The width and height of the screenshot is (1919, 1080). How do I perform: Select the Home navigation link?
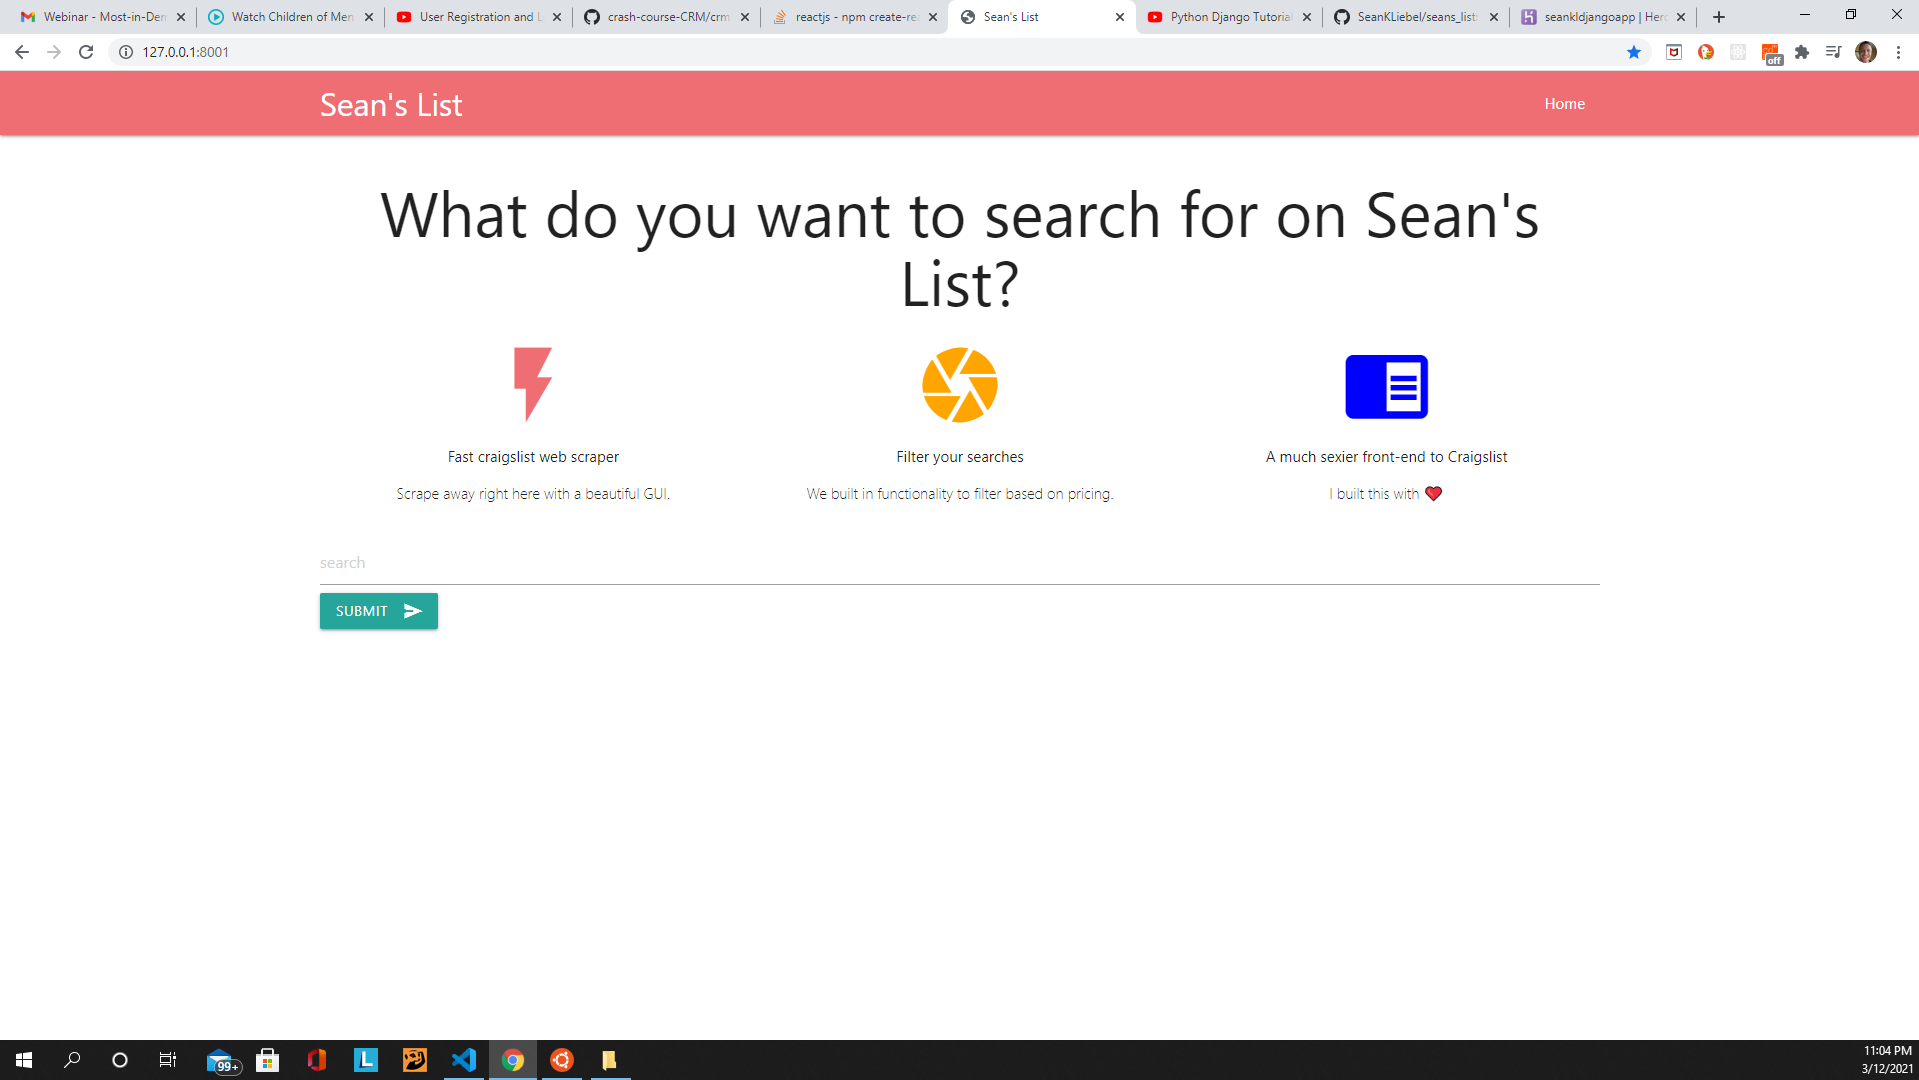coord(1564,103)
